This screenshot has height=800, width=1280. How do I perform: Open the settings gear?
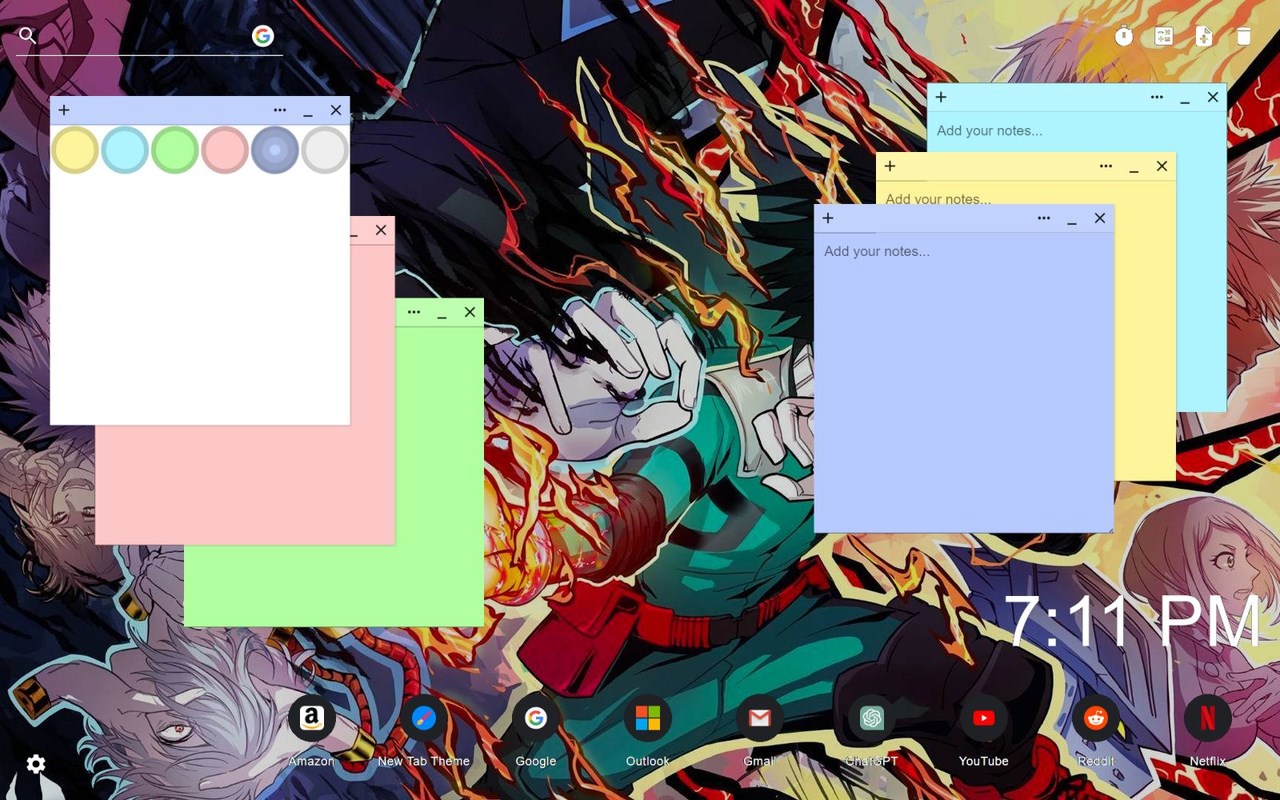[36, 764]
